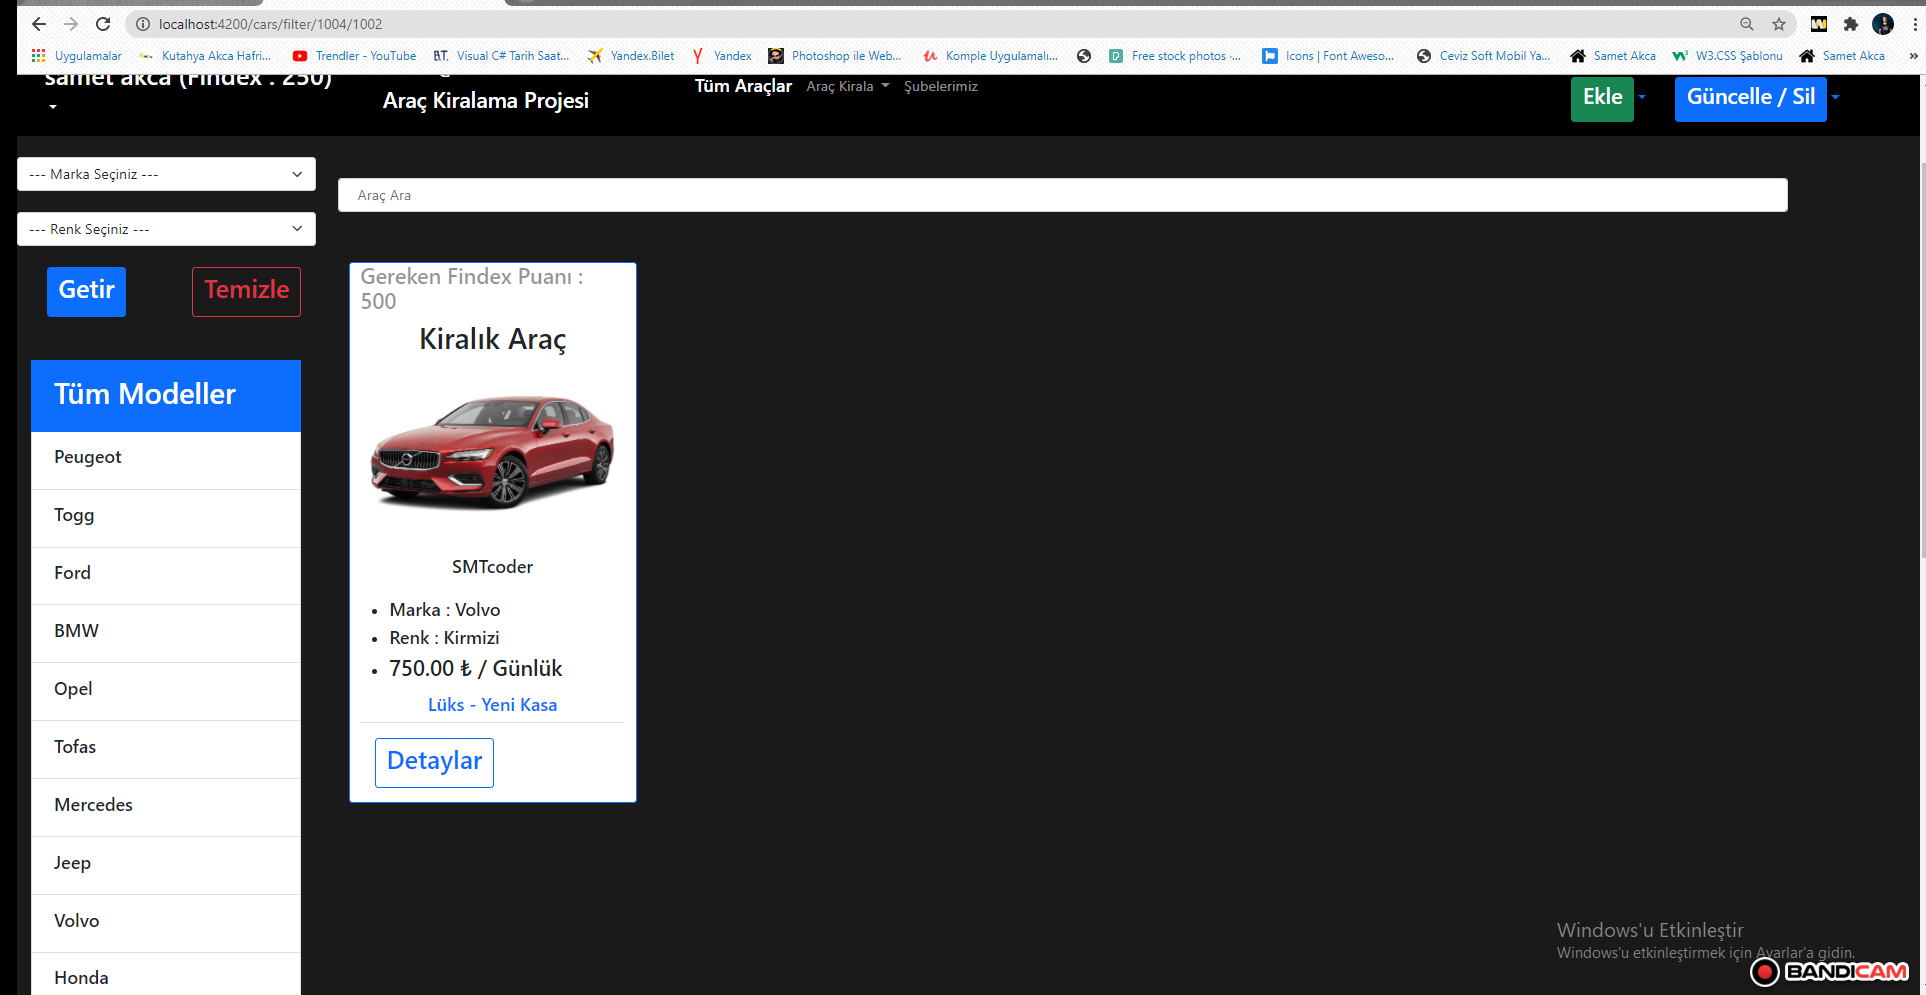Expand the Araç Kirala dropdown

coord(847,86)
